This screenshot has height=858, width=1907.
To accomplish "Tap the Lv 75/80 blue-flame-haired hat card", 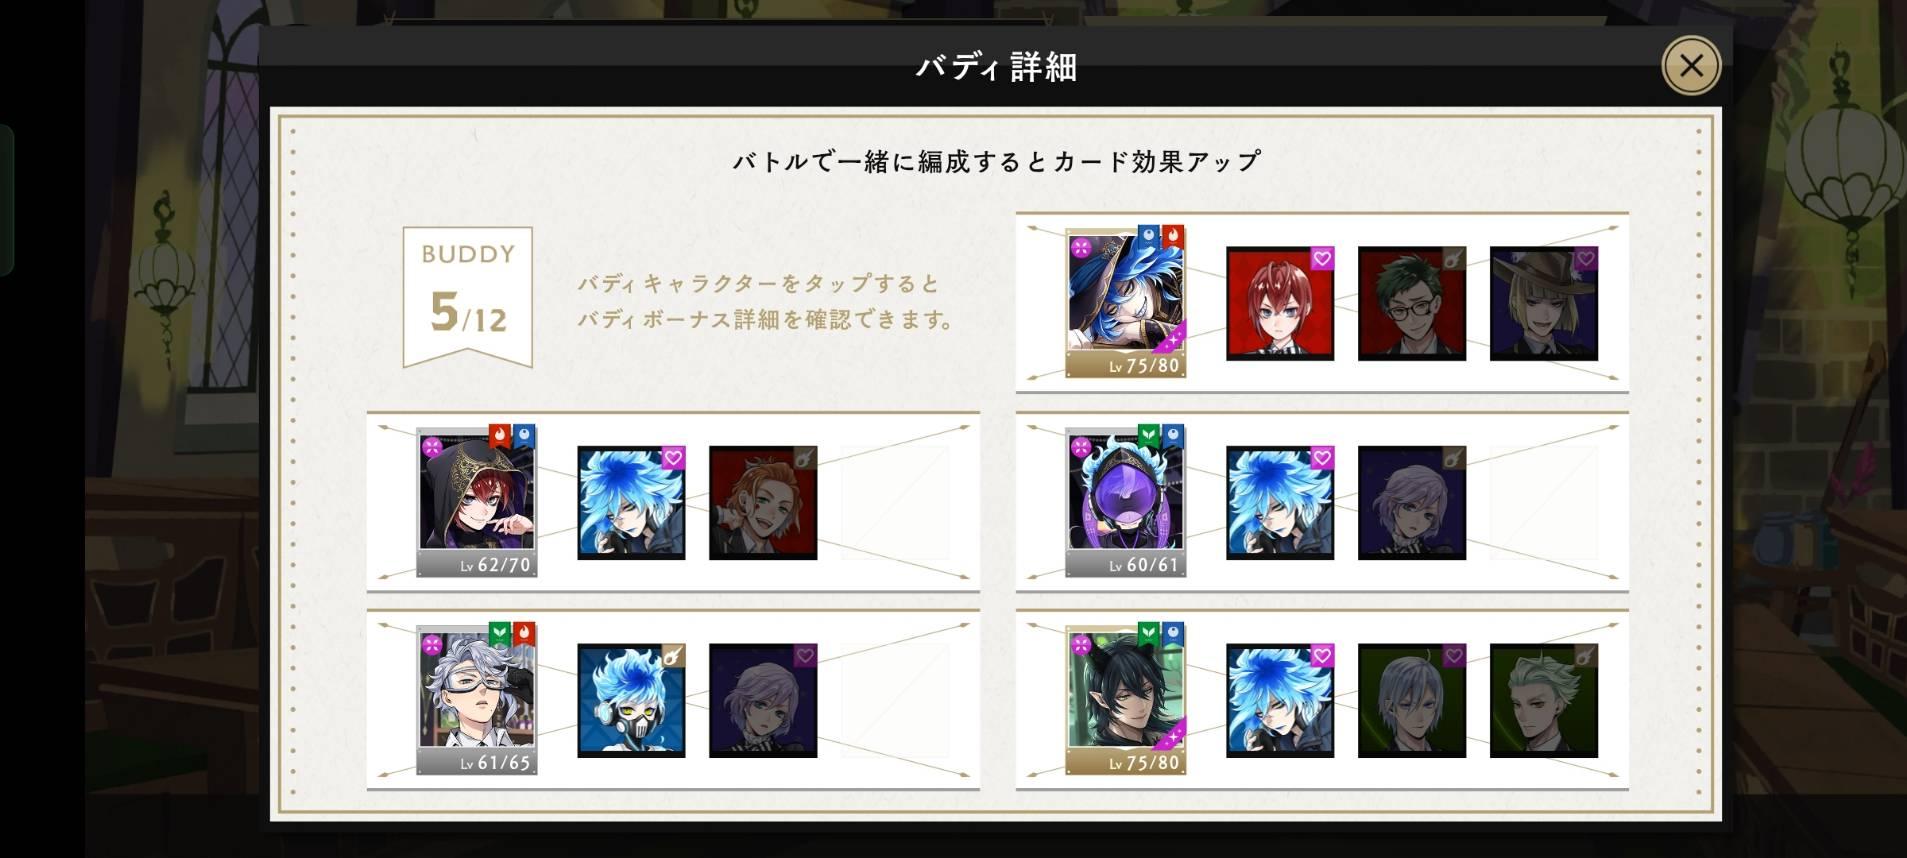I will tap(1126, 302).
